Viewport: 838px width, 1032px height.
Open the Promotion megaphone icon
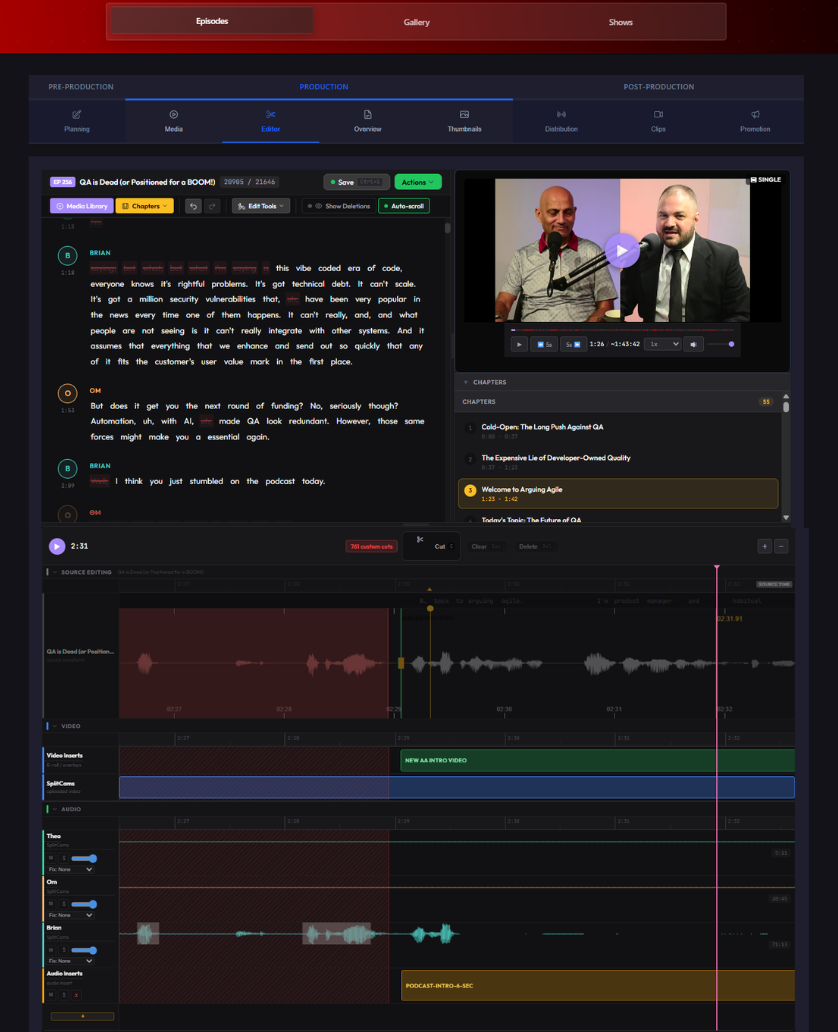(755, 115)
